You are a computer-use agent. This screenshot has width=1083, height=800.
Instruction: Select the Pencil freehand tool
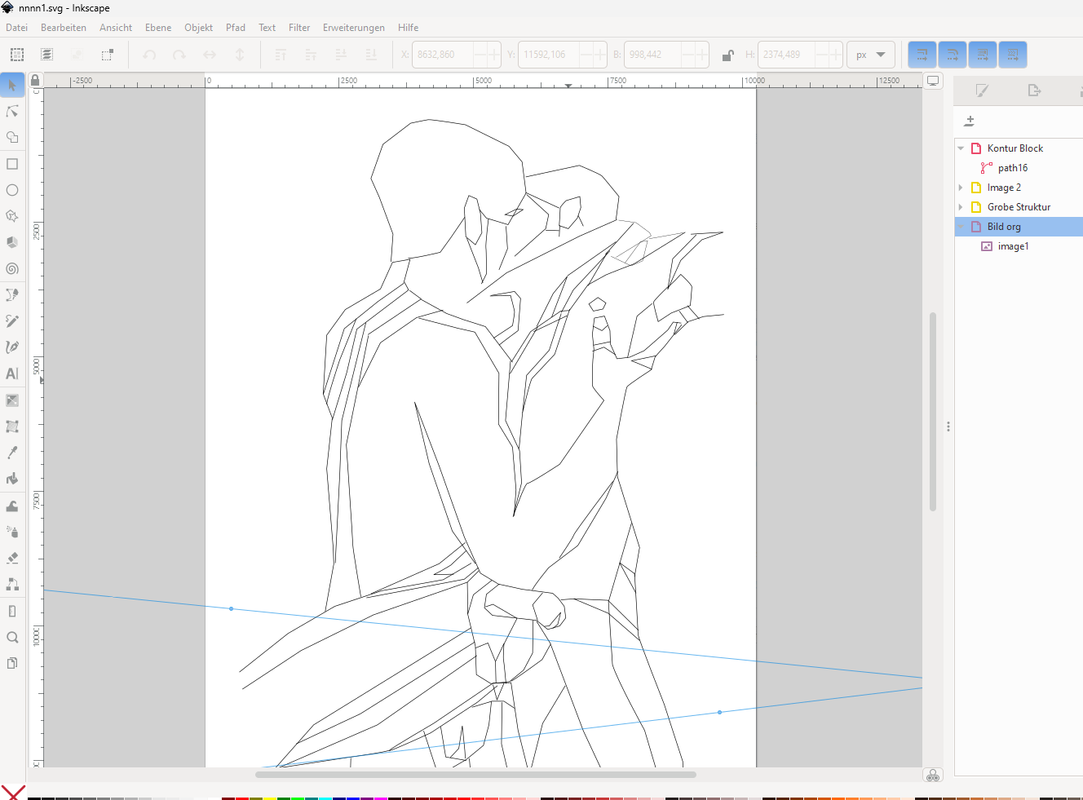[12, 321]
